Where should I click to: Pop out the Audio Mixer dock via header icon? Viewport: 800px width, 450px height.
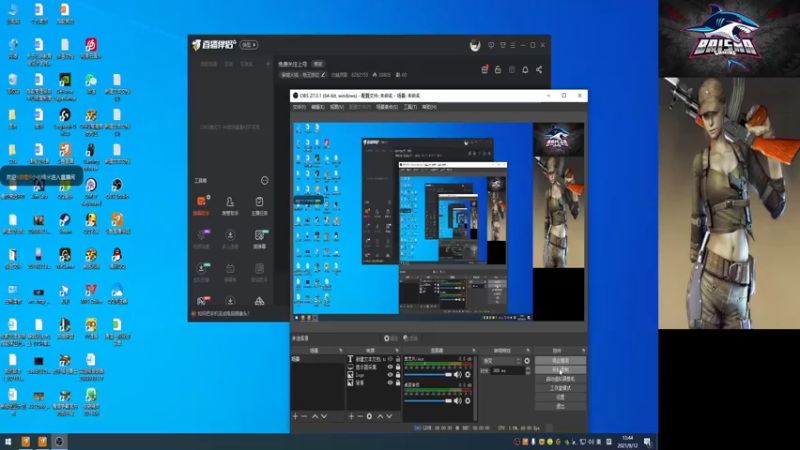pos(473,351)
